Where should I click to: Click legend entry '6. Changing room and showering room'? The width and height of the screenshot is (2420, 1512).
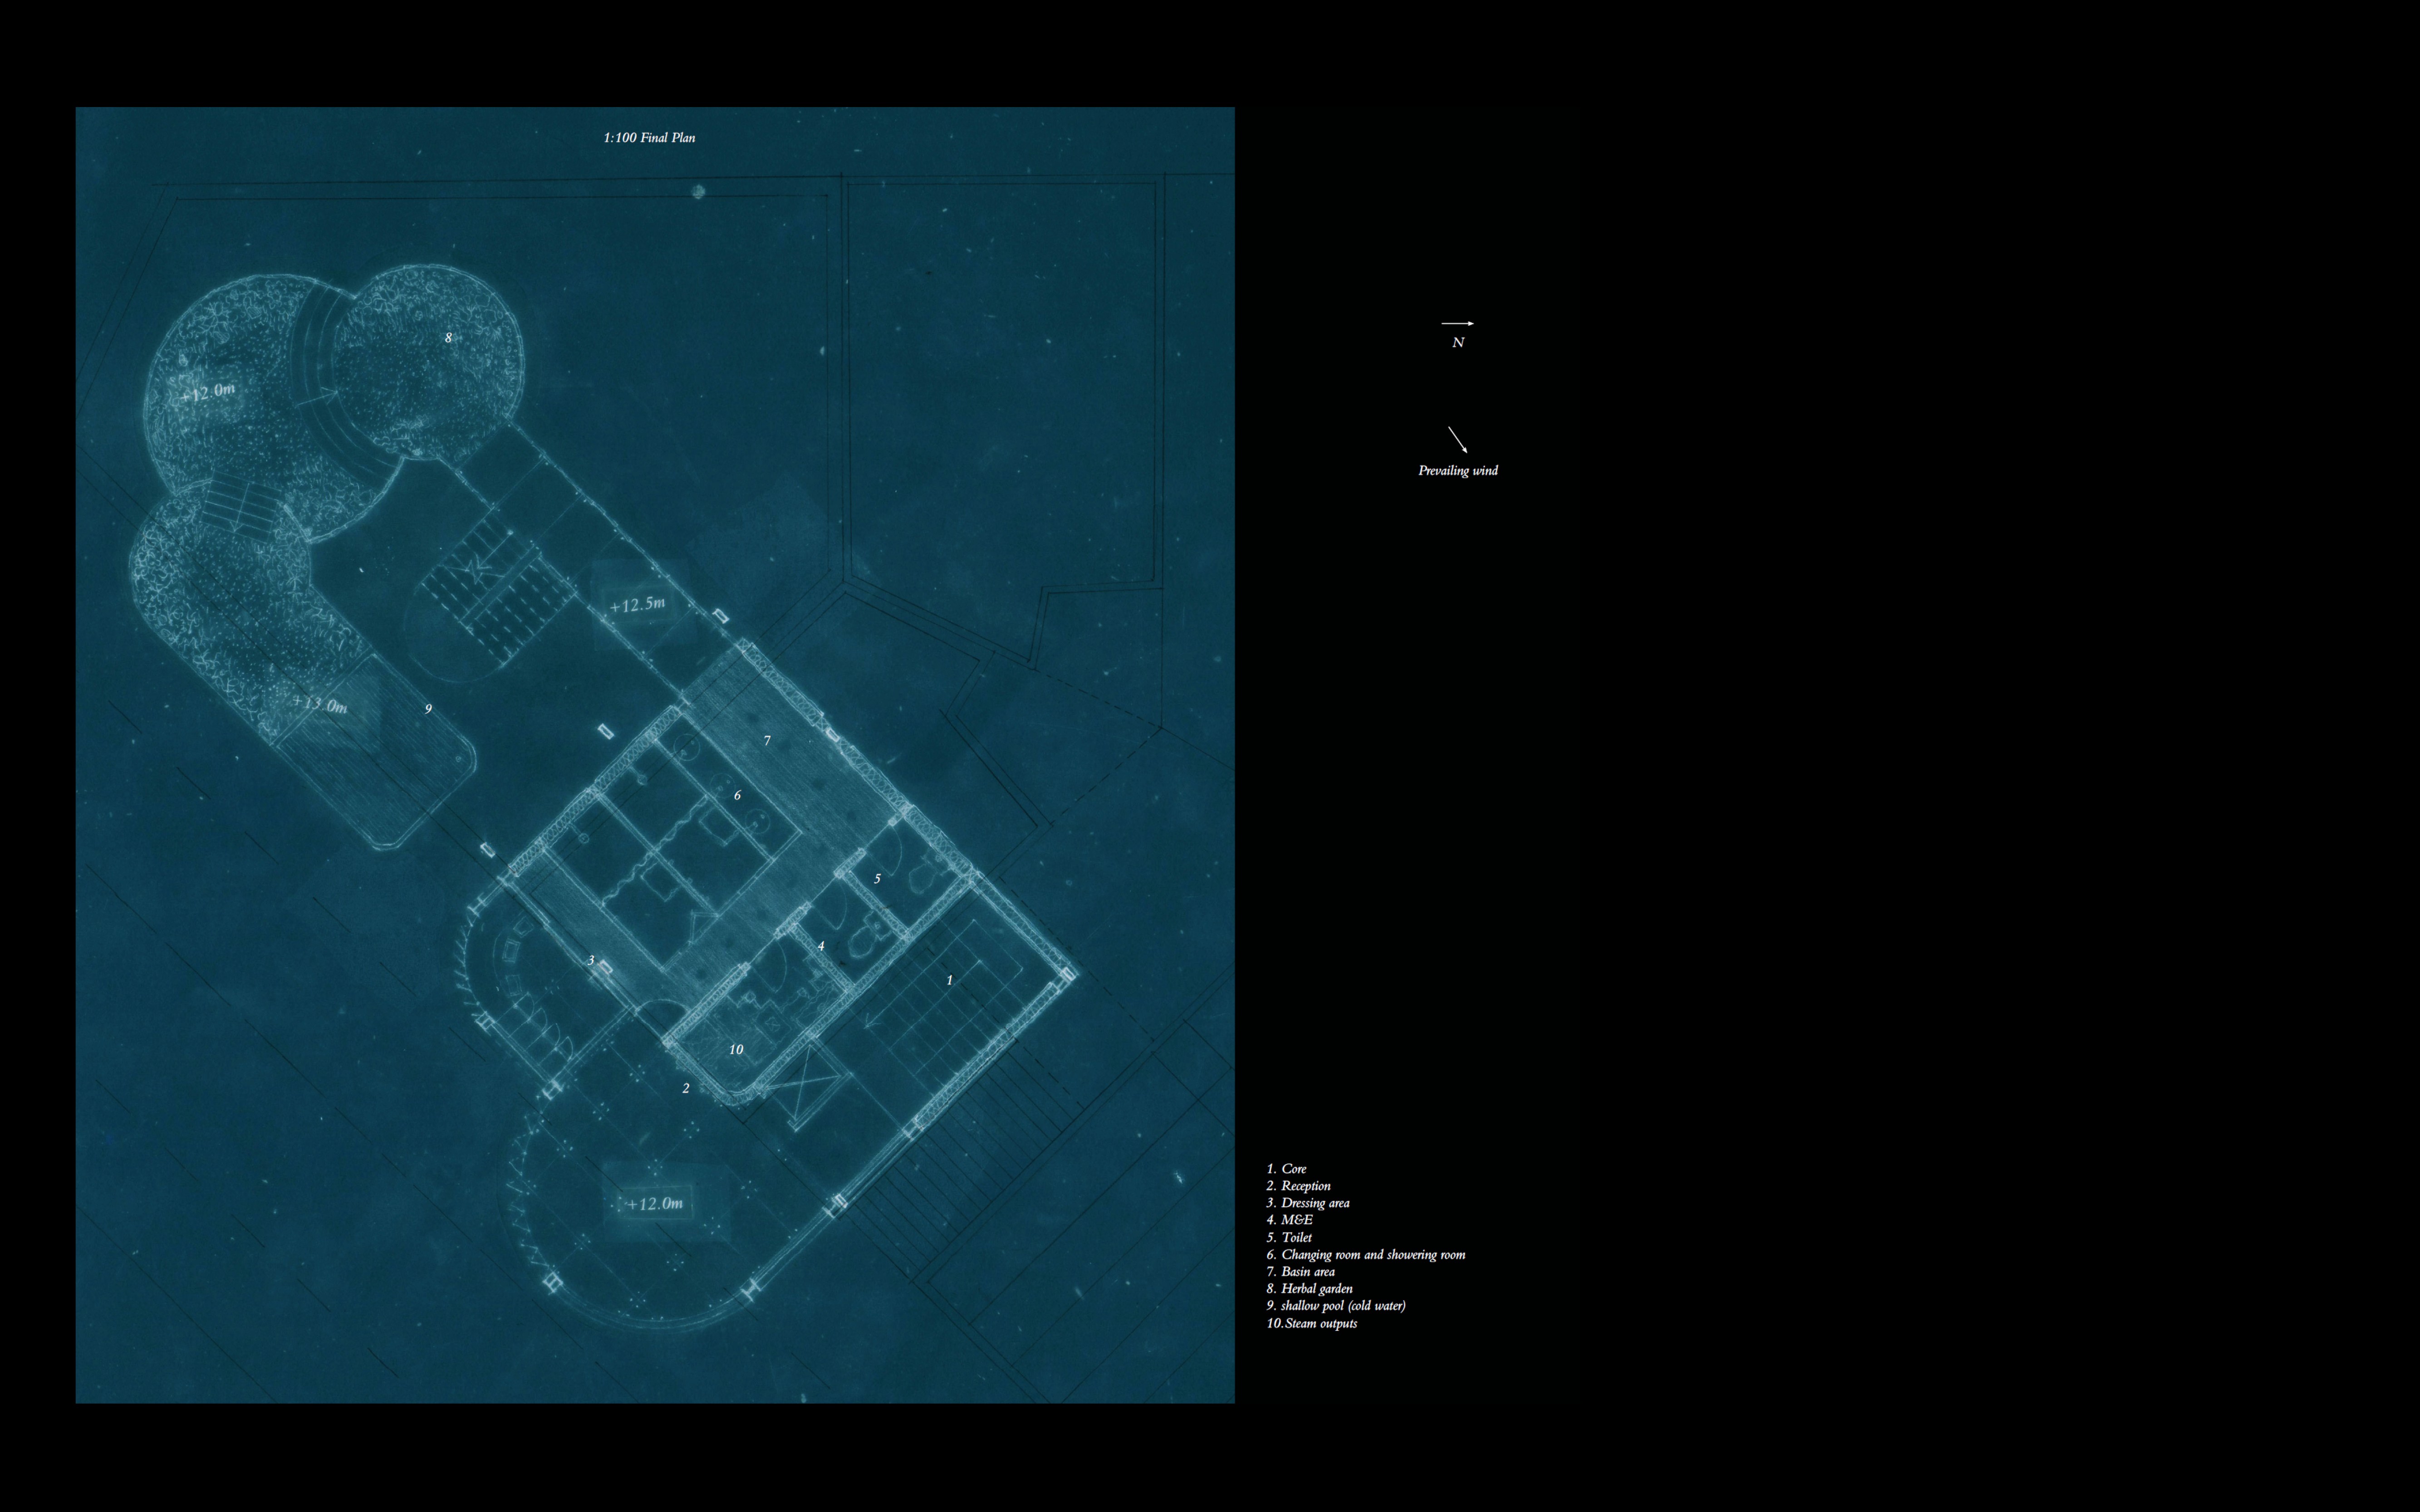tap(1366, 1255)
